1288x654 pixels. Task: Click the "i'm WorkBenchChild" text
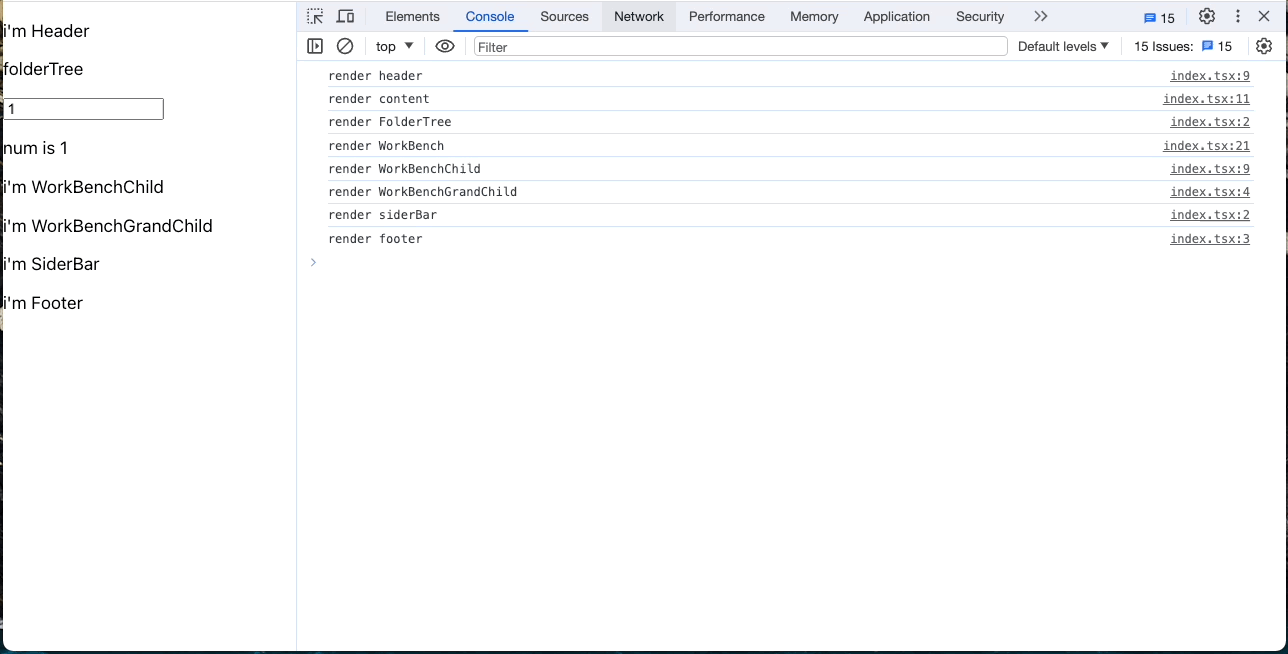tap(83, 187)
